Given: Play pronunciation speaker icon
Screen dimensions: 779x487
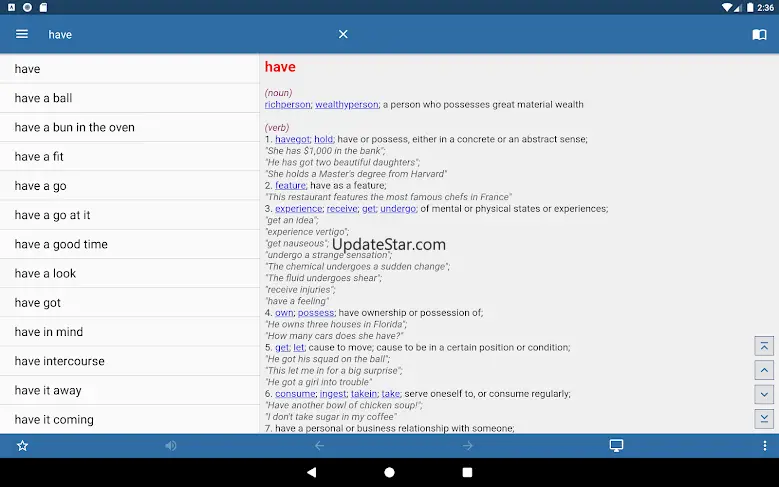Looking at the screenshot, I should 171,446.
